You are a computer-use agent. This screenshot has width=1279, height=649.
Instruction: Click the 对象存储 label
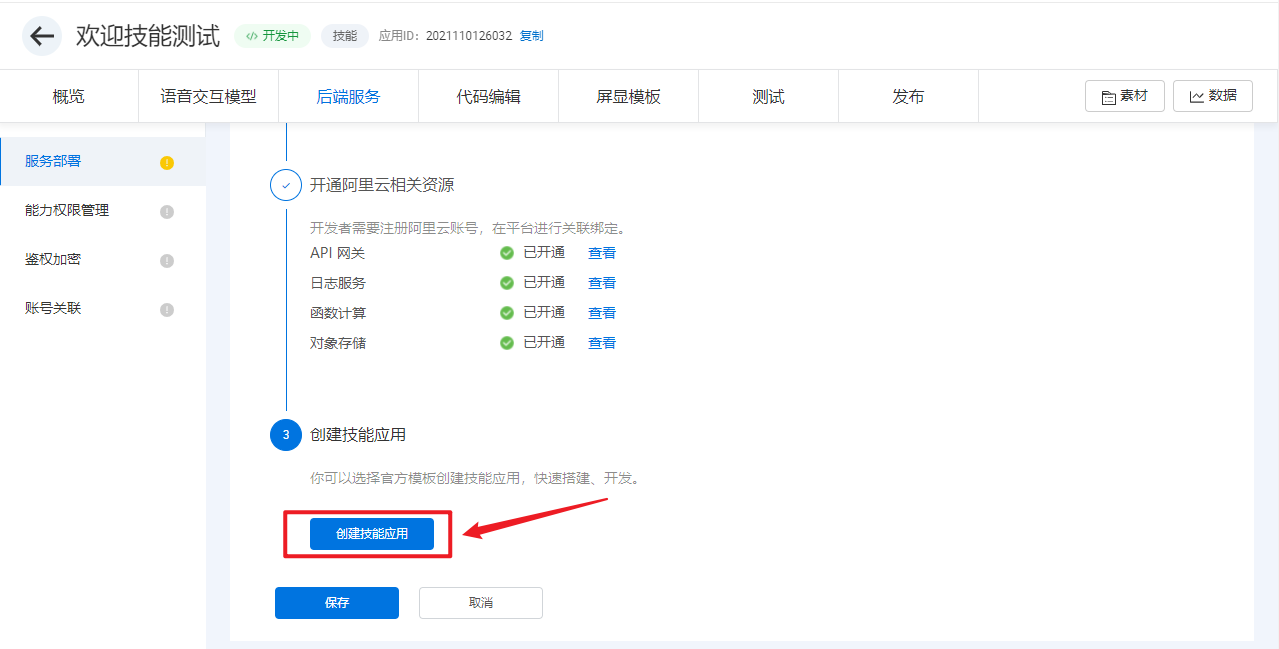click(338, 343)
